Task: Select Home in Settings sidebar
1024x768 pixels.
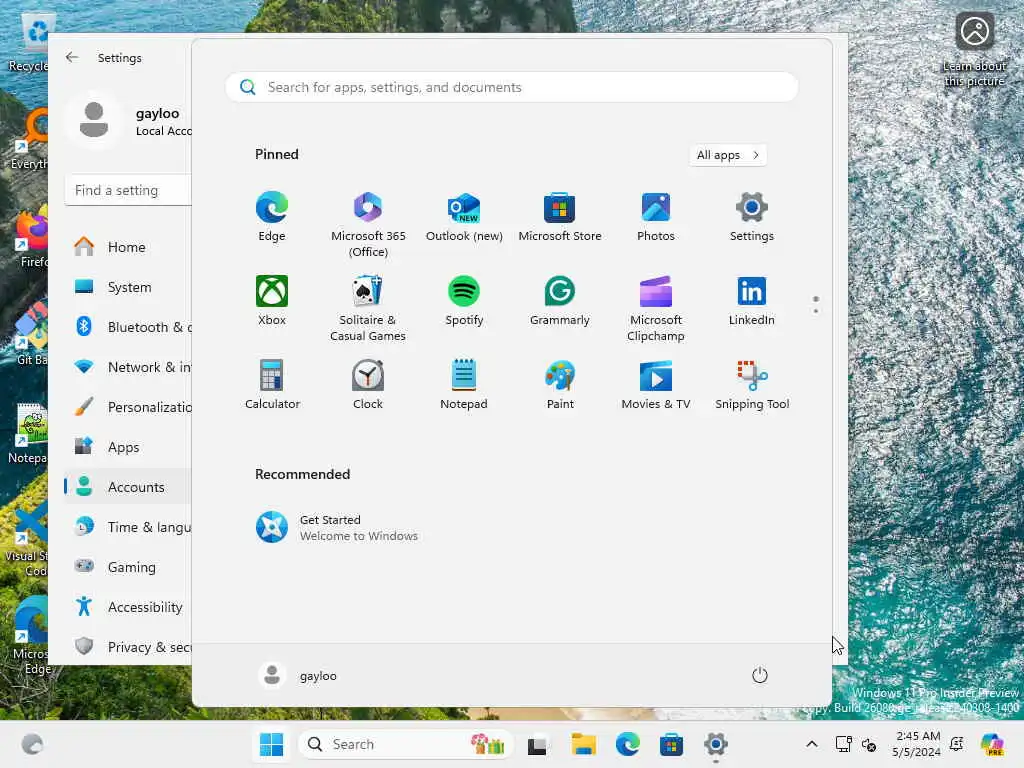Action: [x=128, y=247]
